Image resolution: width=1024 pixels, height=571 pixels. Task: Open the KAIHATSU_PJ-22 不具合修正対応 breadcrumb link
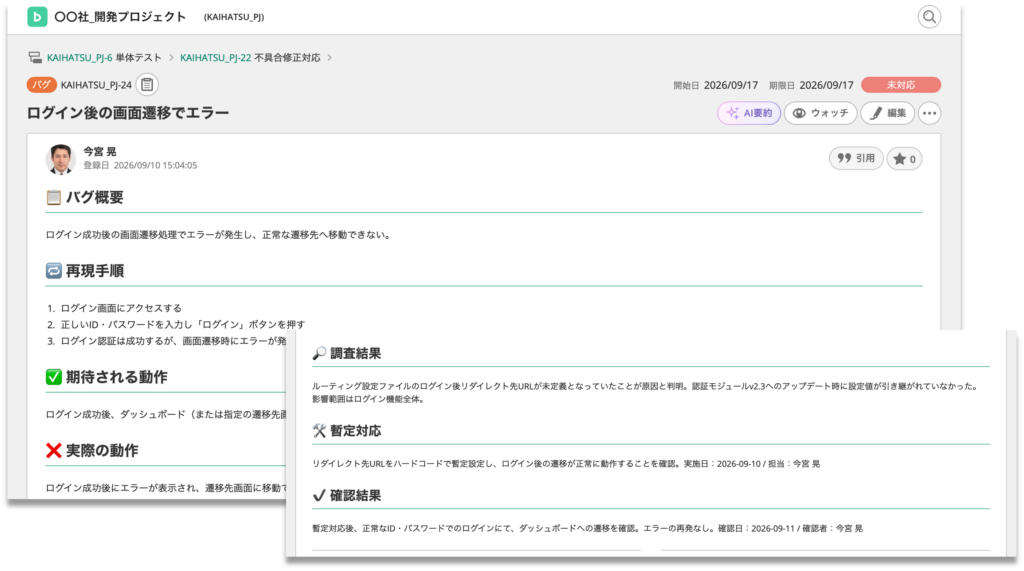coord(250,57)
